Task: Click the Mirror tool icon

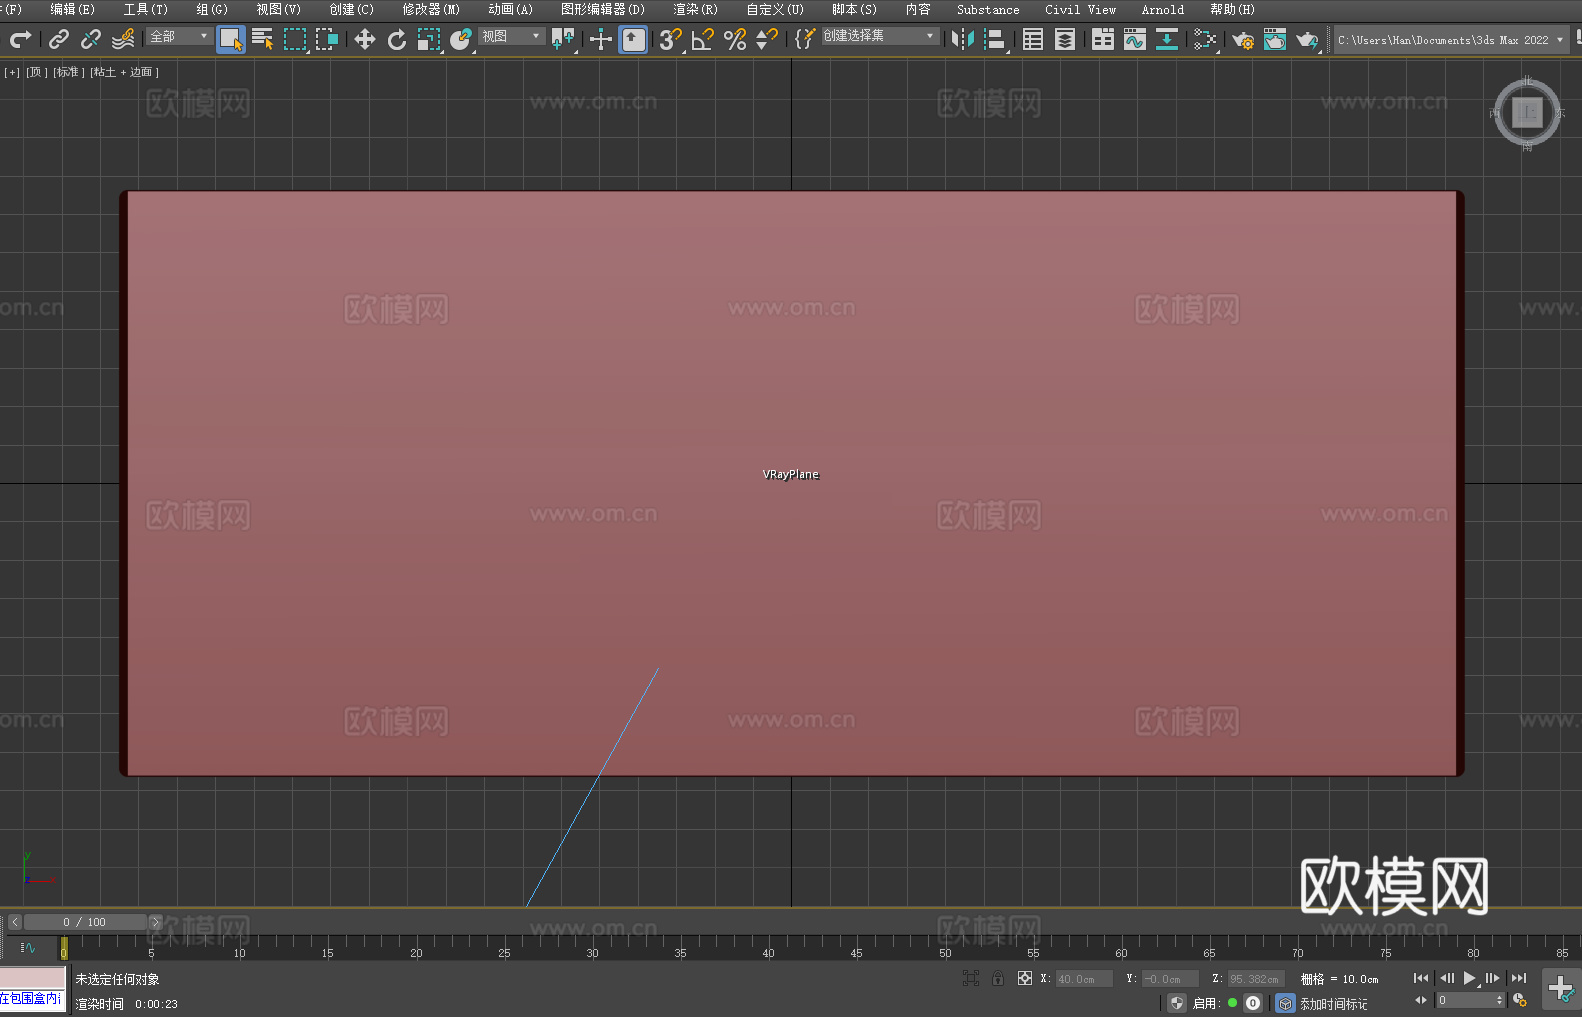Action: click(962, 39)
